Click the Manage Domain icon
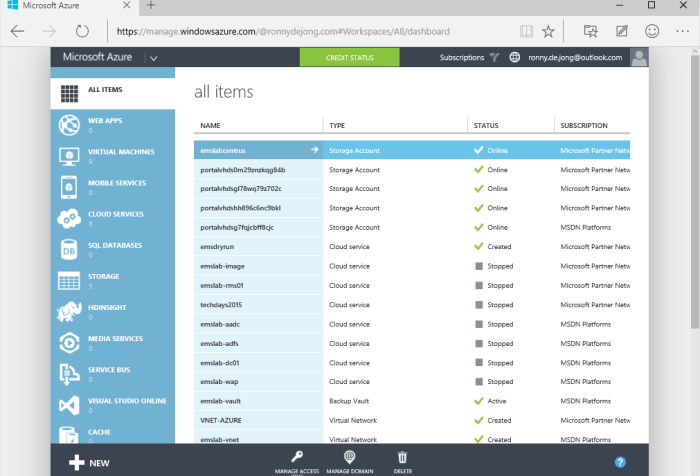 click(x=349, y=456)
